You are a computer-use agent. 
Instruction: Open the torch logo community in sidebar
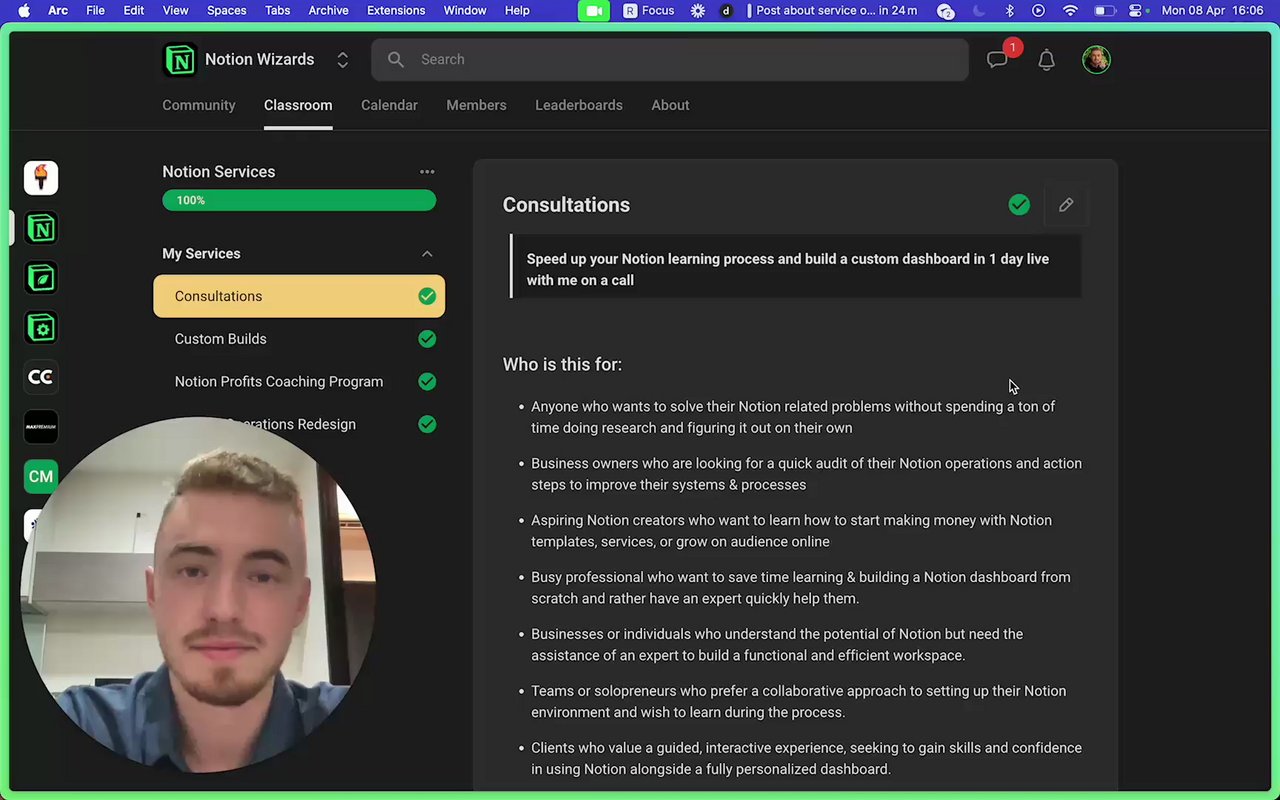41,178
